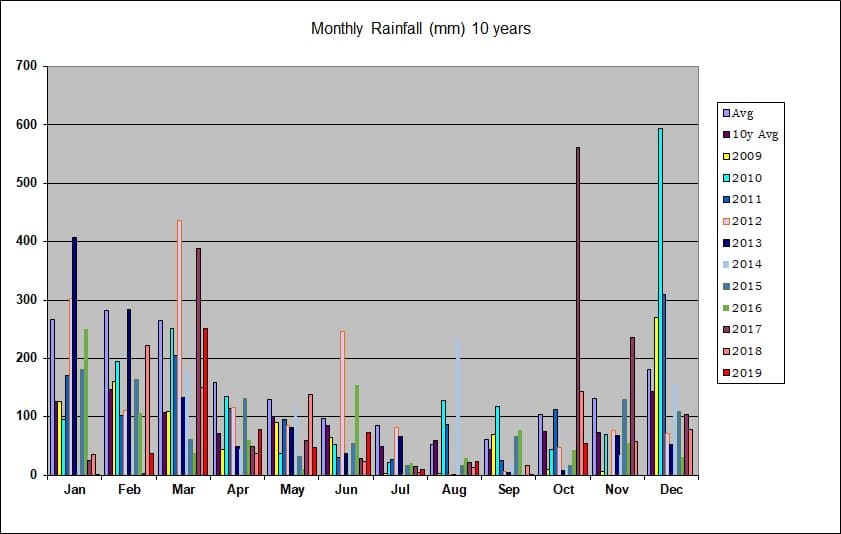Click the 700 y-axis value label

(x=26, y=66)
